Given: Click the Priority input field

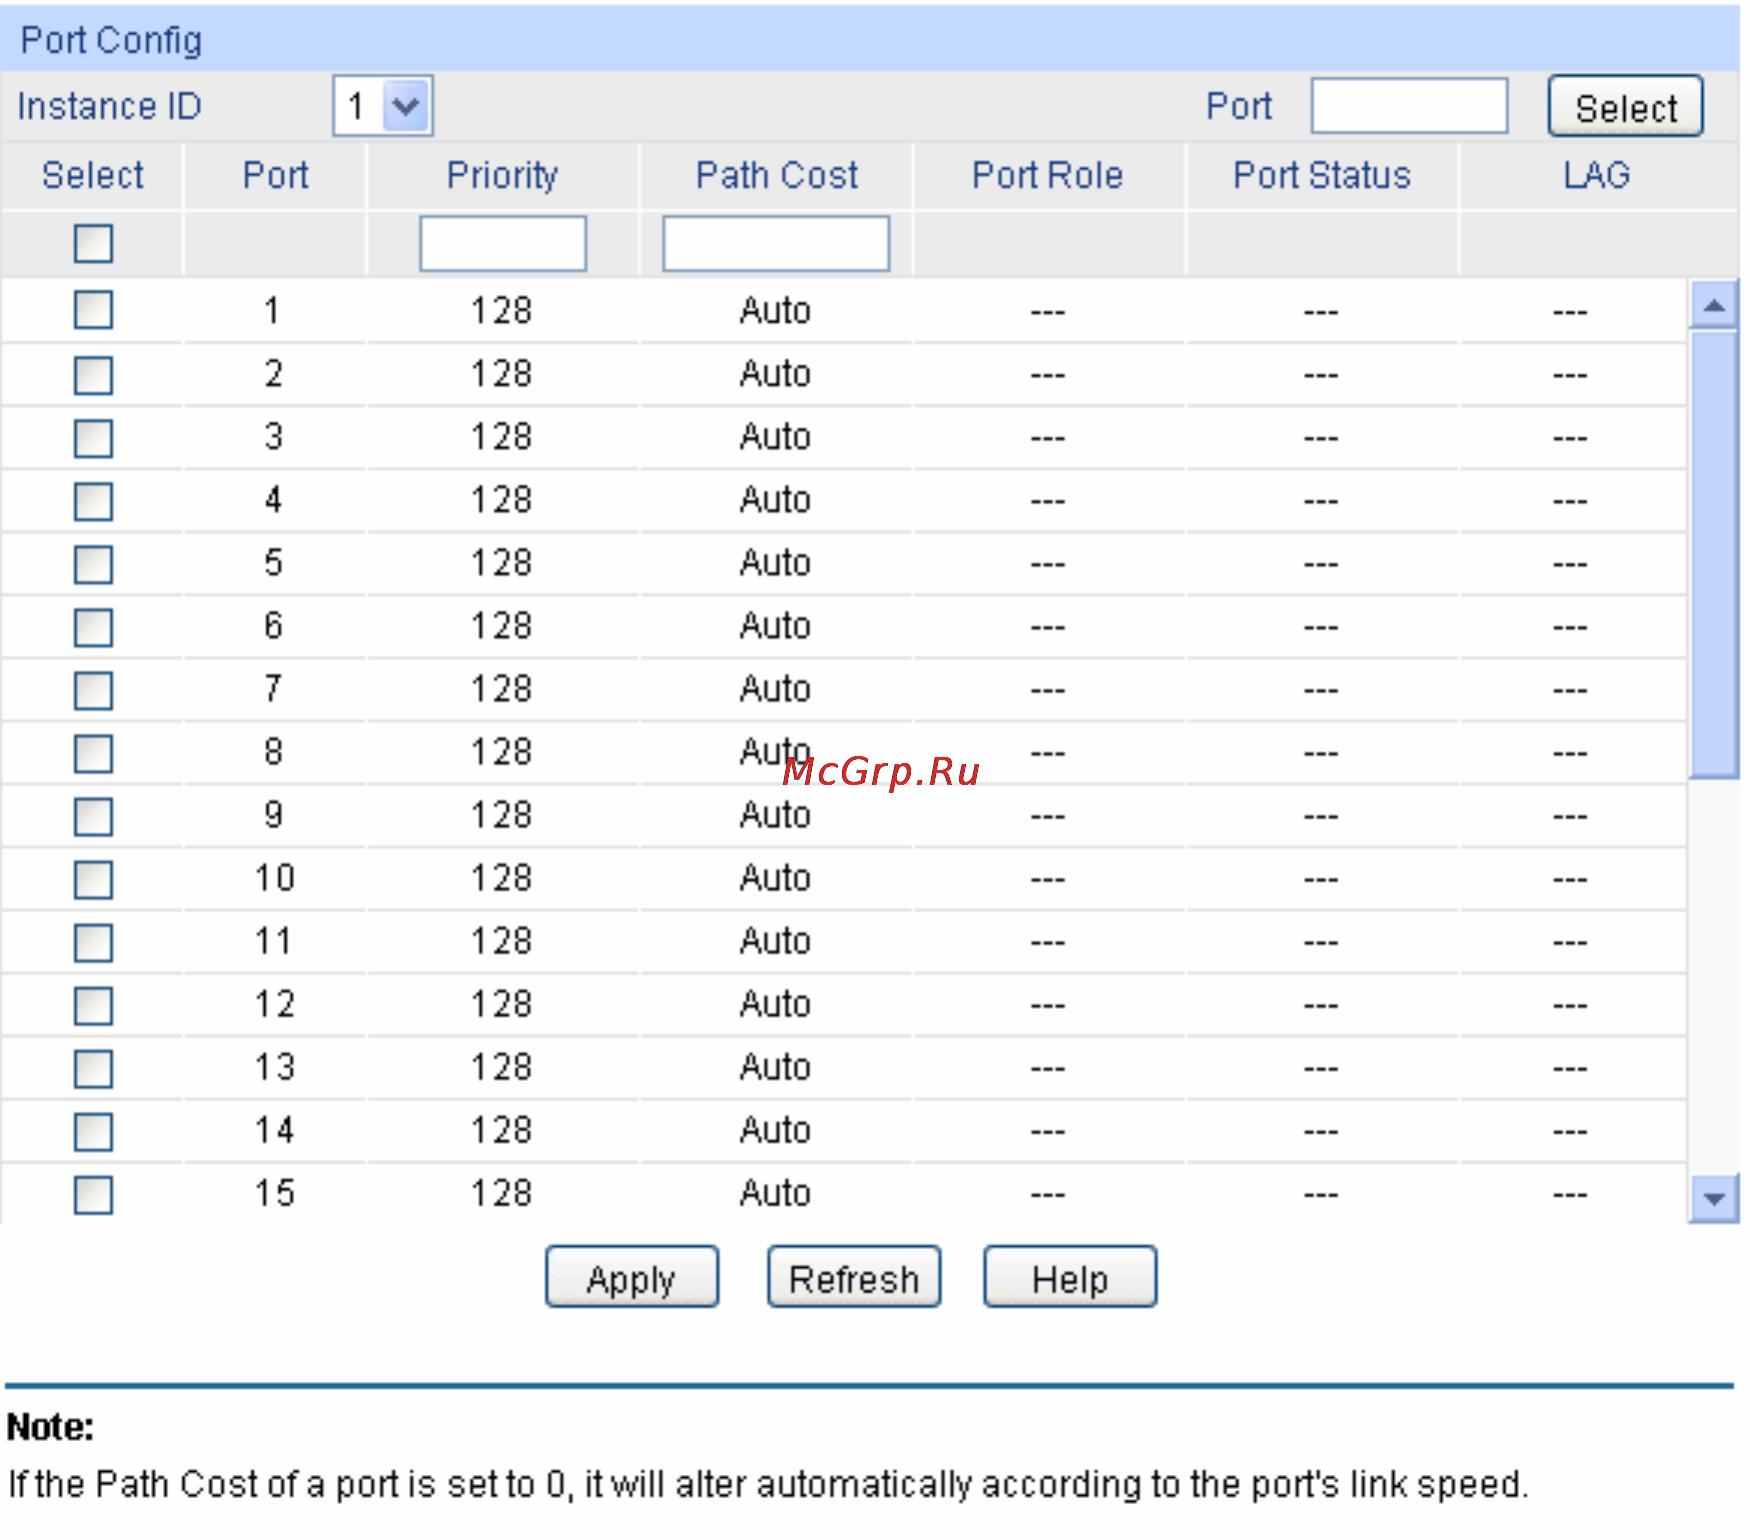Looking at the screenshot, I should [x=503, y=243].
